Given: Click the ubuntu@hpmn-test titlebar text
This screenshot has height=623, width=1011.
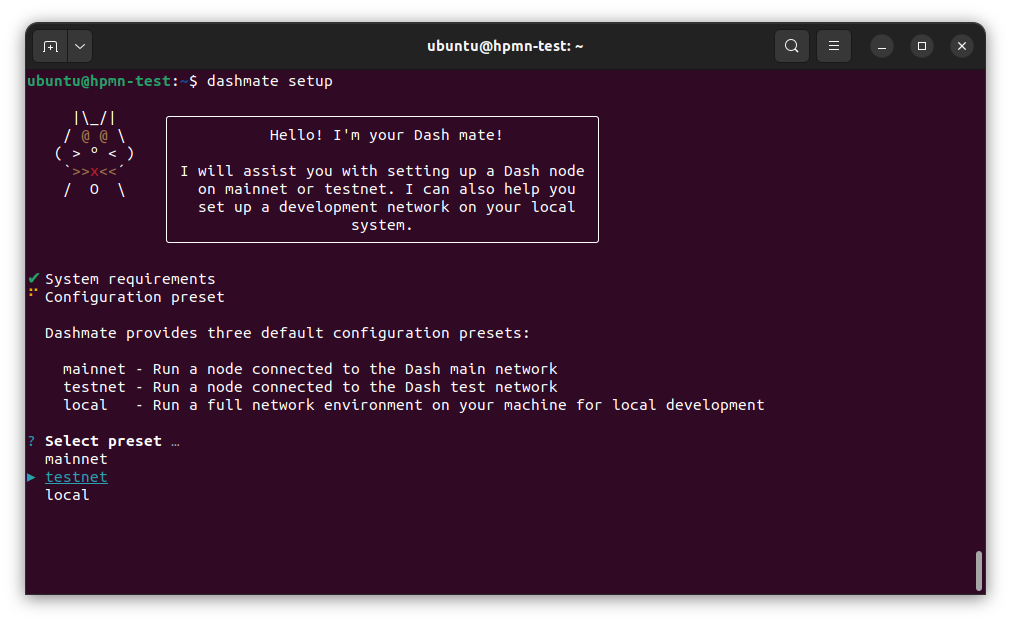Looking at the screenshot, I should (x=505, y=45).
